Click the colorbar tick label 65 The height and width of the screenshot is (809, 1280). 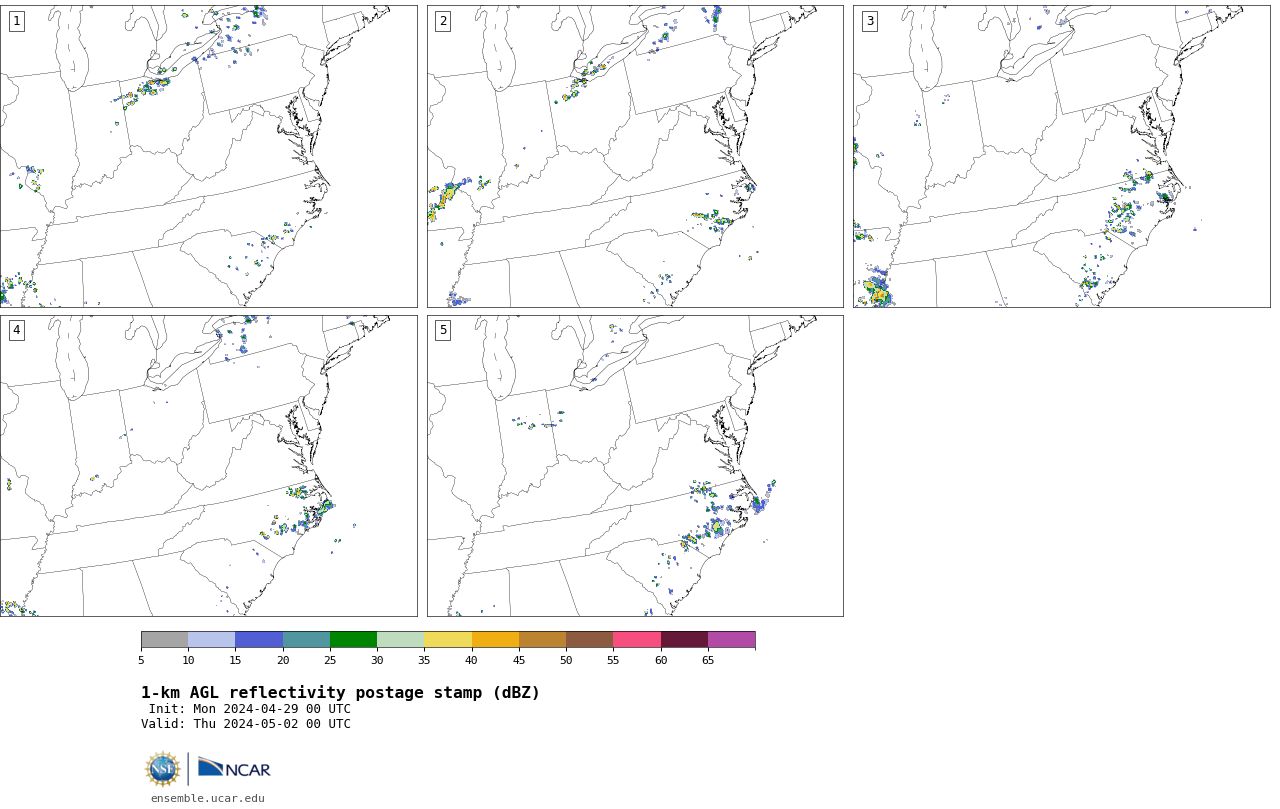pos(708,660)
